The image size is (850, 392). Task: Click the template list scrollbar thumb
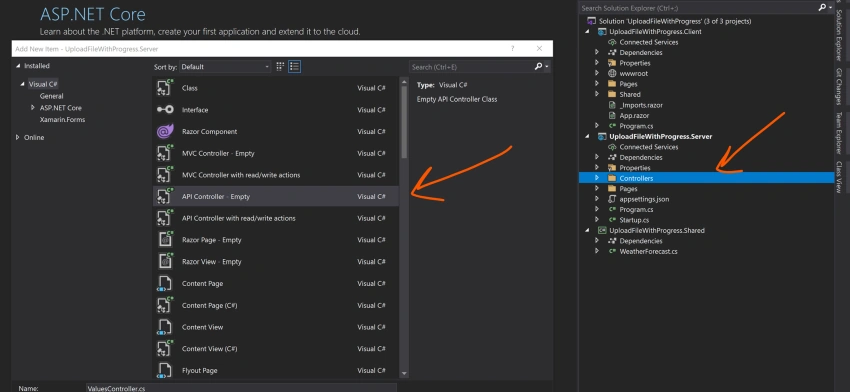point(404,123)
